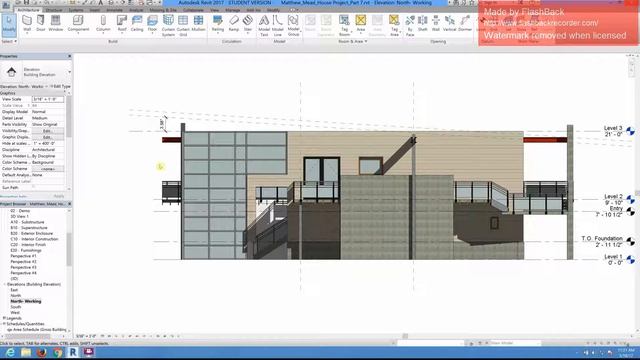The width and height of the screenshot is (640, 360).
Task: Open the element type selector dropdown
Action: point(69,72)
